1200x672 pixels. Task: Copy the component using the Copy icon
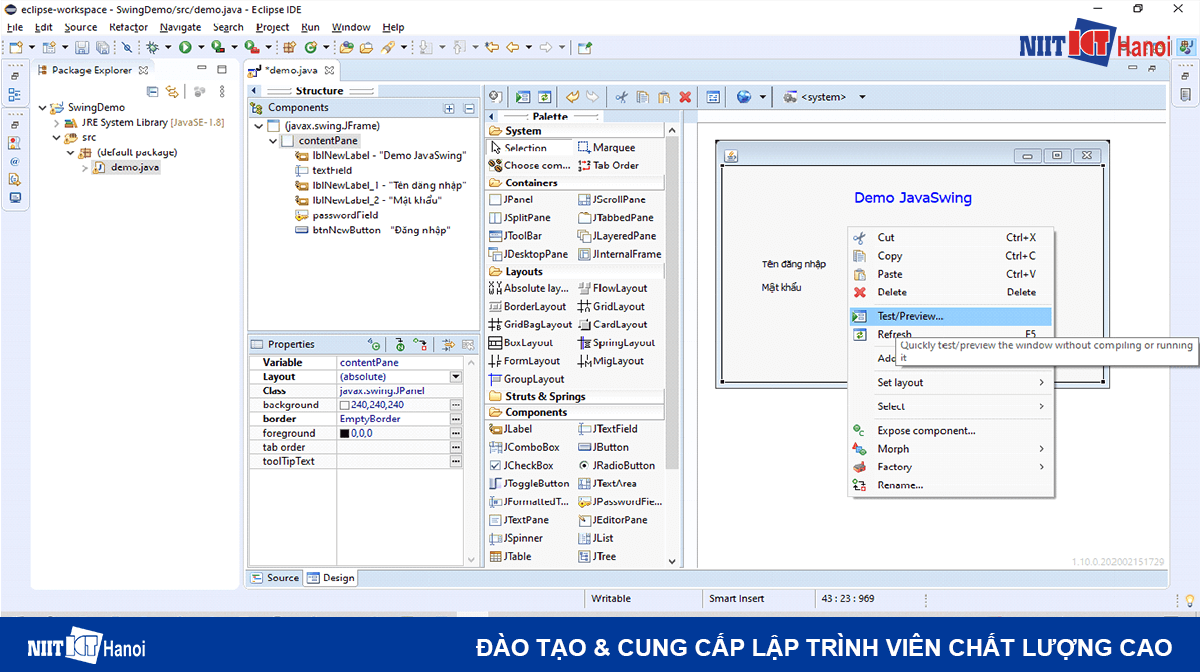pyautogui.click(x=643, y=96)
